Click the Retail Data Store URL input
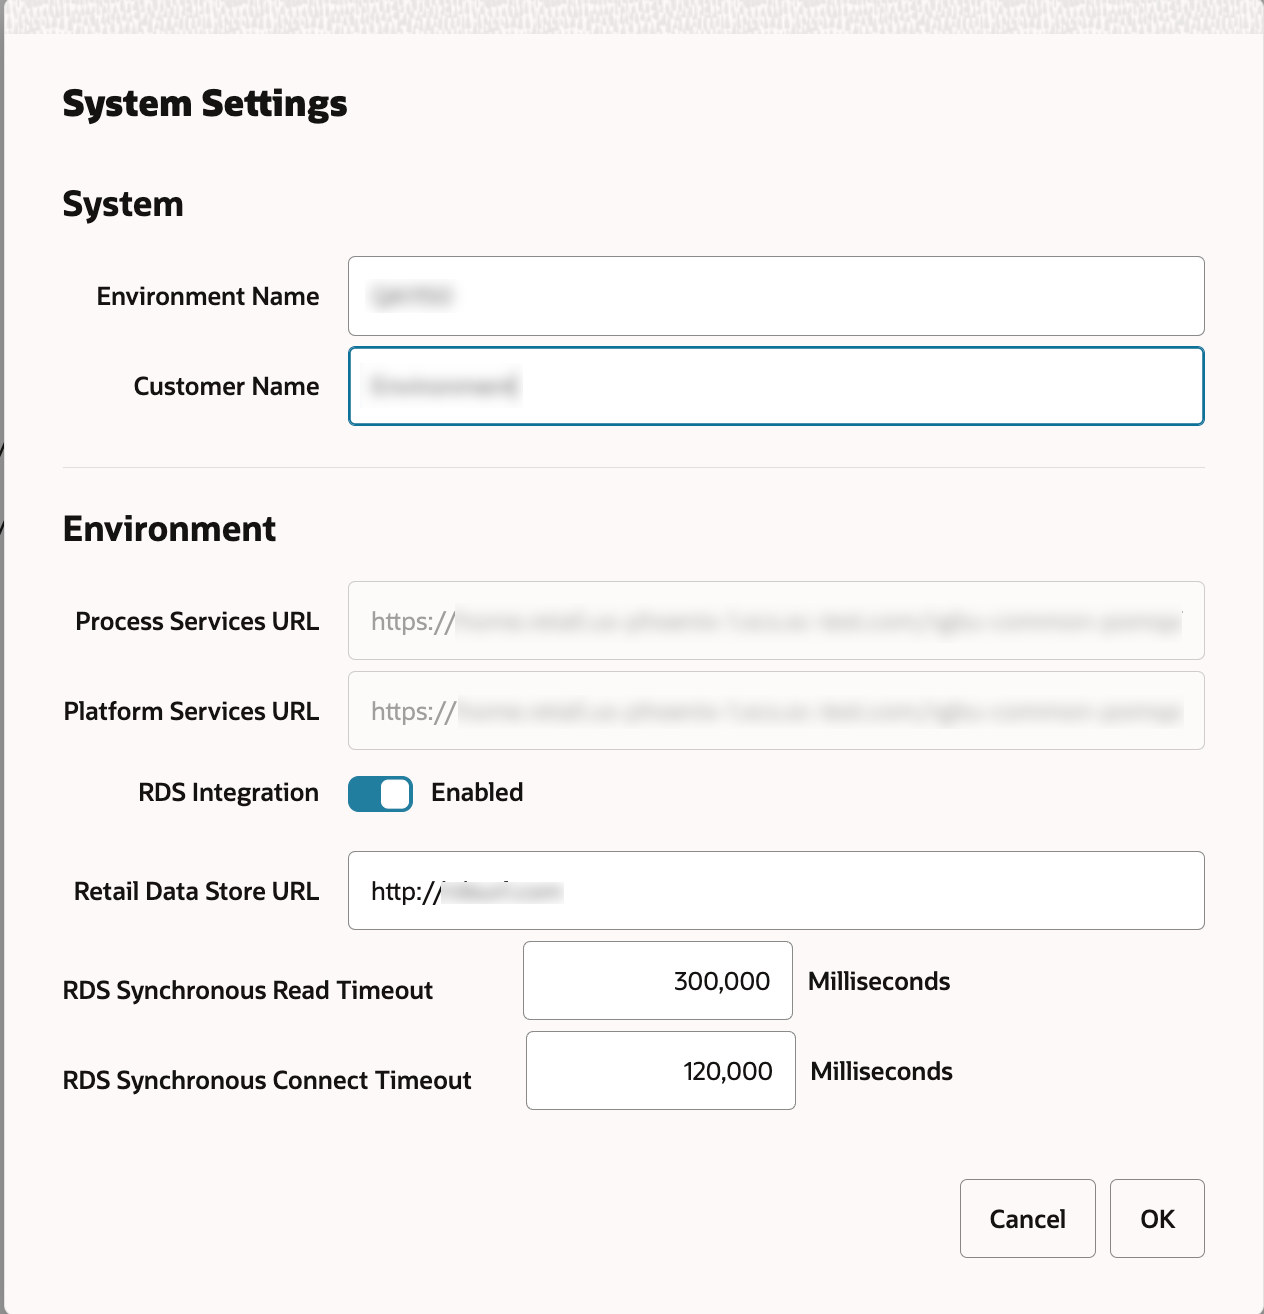 [776, 891]
